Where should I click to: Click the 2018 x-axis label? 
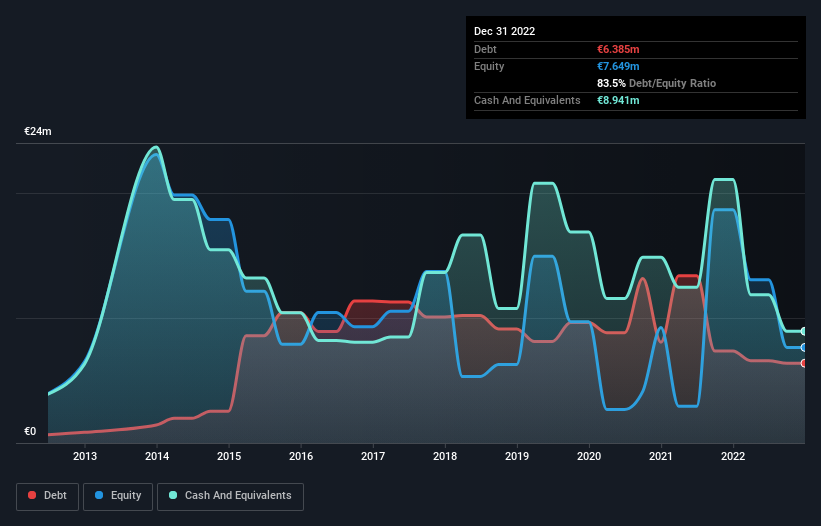pos(445,456)
